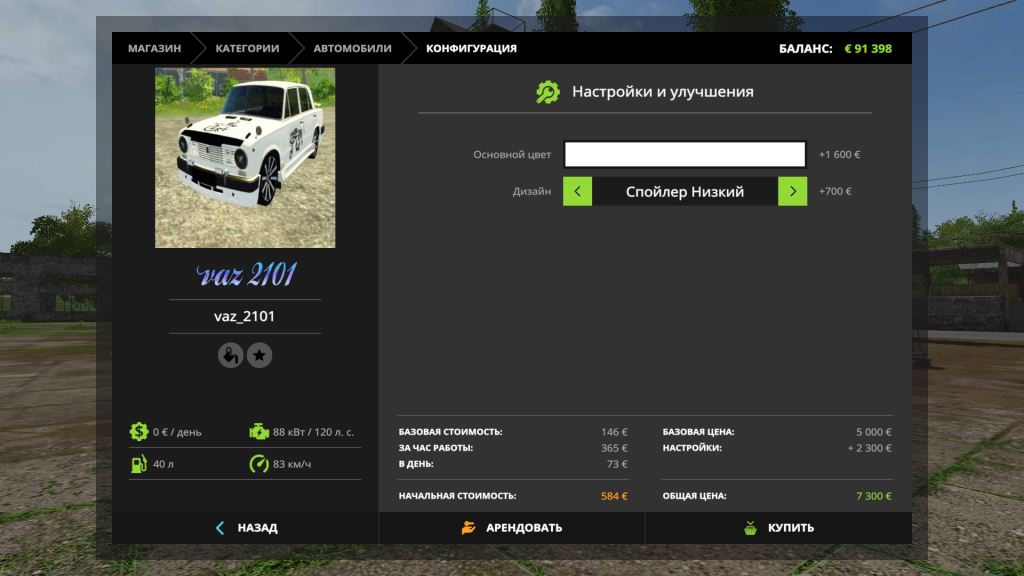Click the wrench-gear settings icon
Image resolution: width=1024 pixels, height=576 pixels.
(x=548, y=92)
